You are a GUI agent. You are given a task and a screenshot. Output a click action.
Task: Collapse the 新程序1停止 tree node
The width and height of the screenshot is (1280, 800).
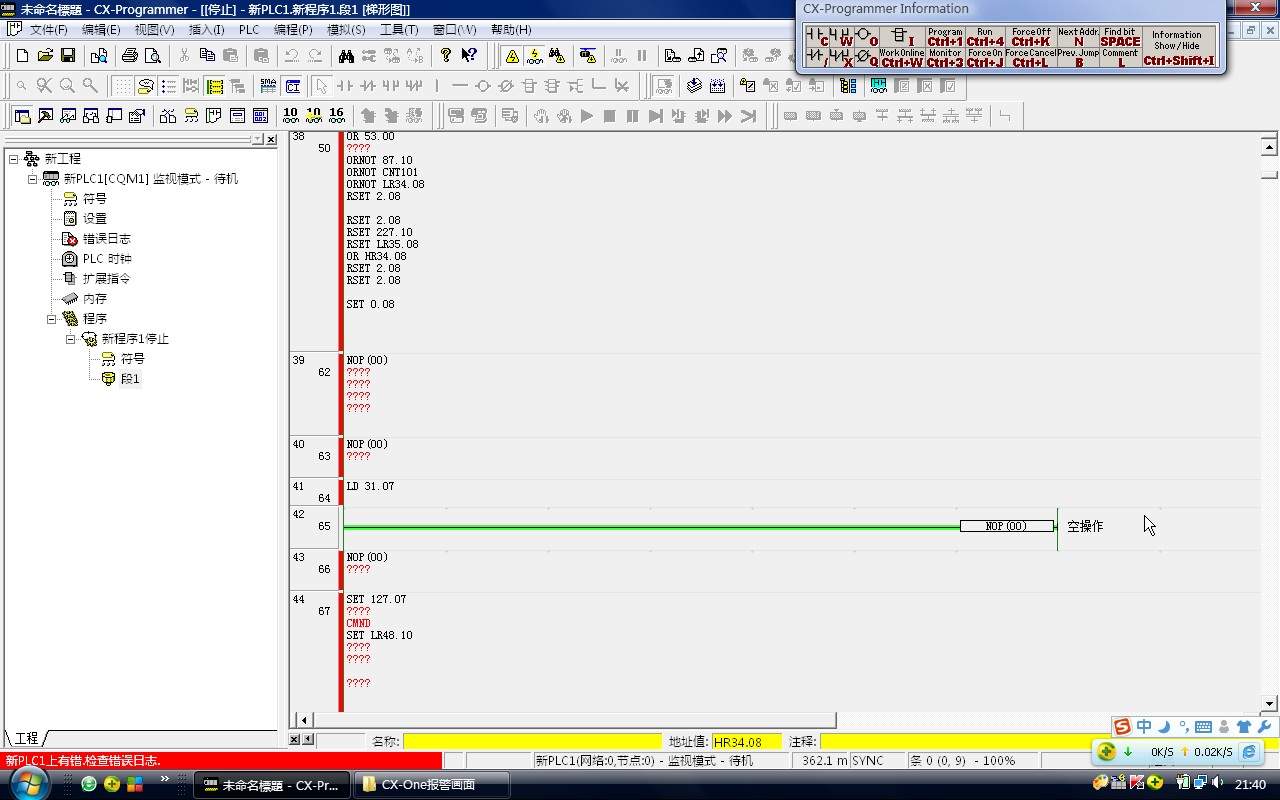pyautogui.click(x=71, y=339)
